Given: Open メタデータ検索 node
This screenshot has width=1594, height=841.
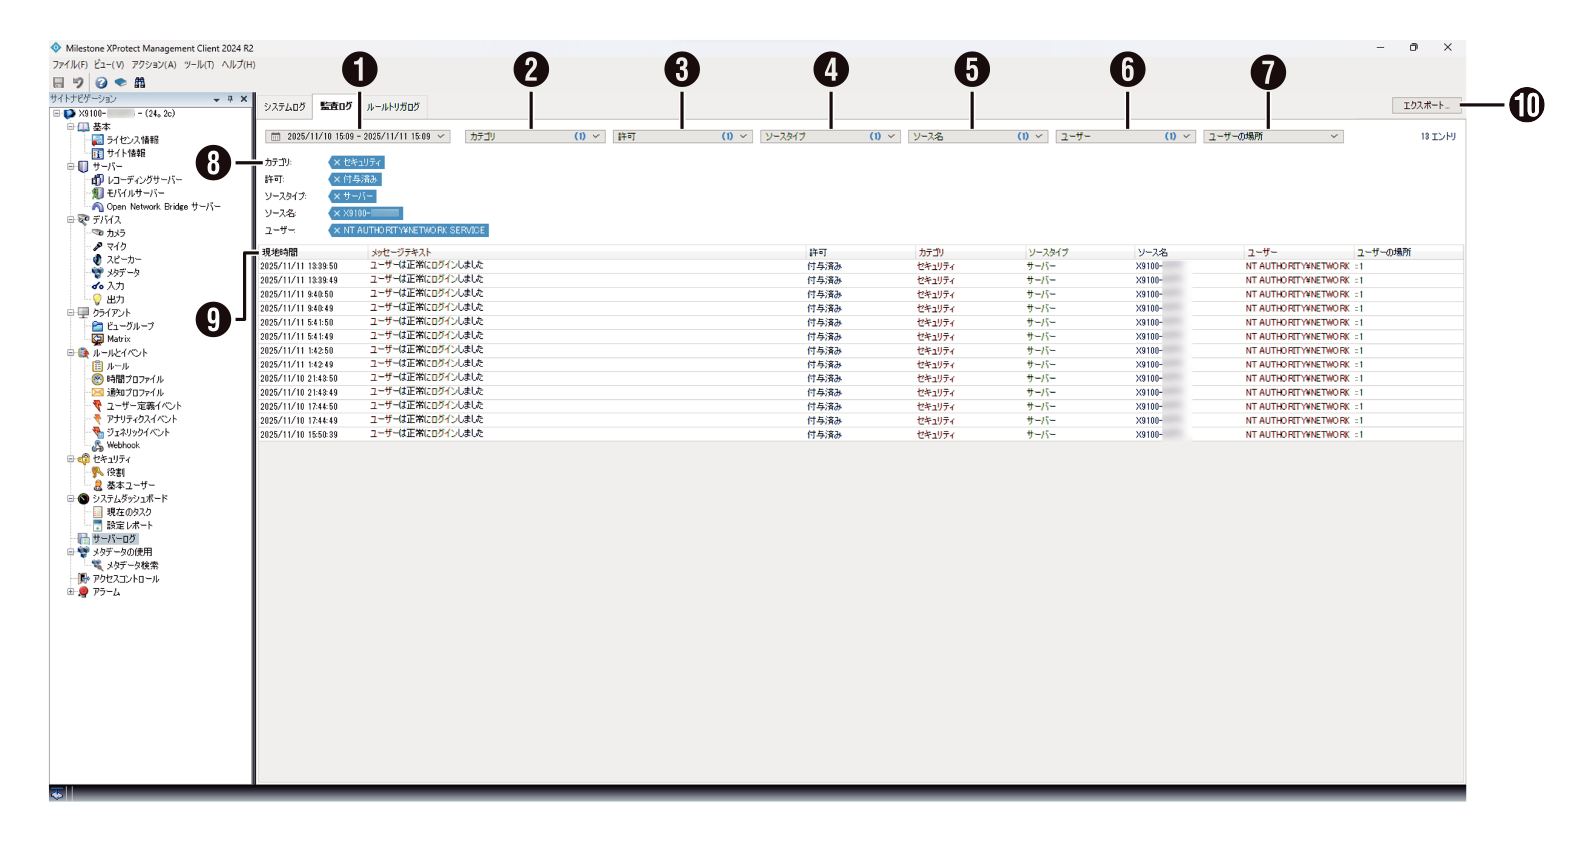Looking at the screenshot, I should point(132,565).
